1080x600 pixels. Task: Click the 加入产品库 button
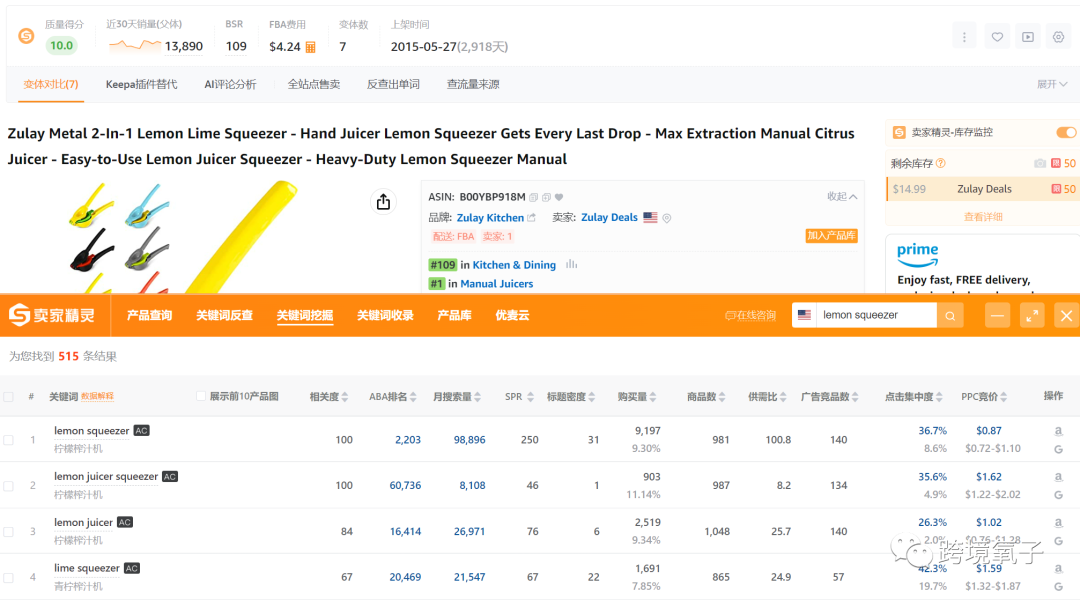click(x=831, y=236)
